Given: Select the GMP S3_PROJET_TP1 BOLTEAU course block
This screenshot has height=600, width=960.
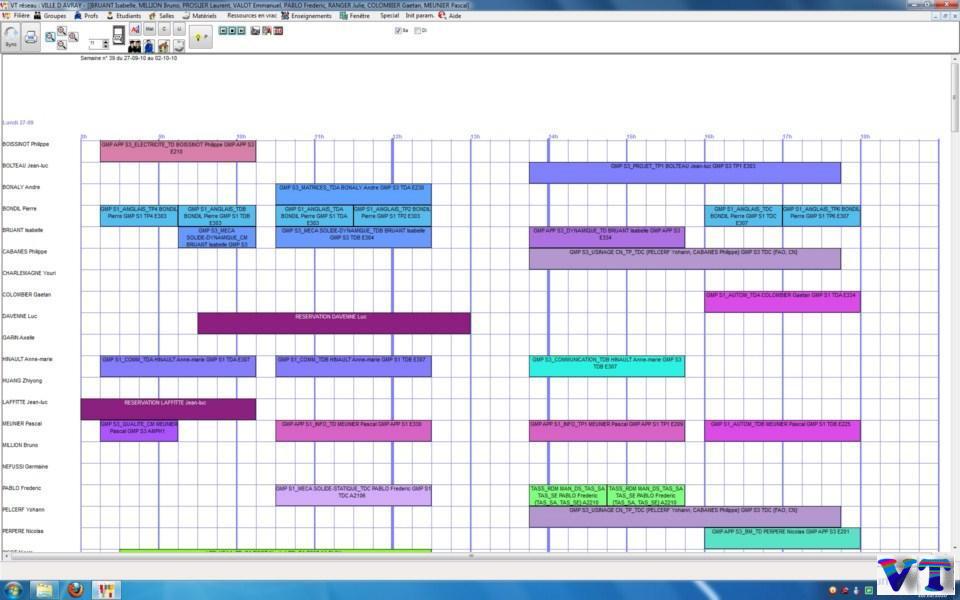Looking at the screenshot, I should click(684, 172).
